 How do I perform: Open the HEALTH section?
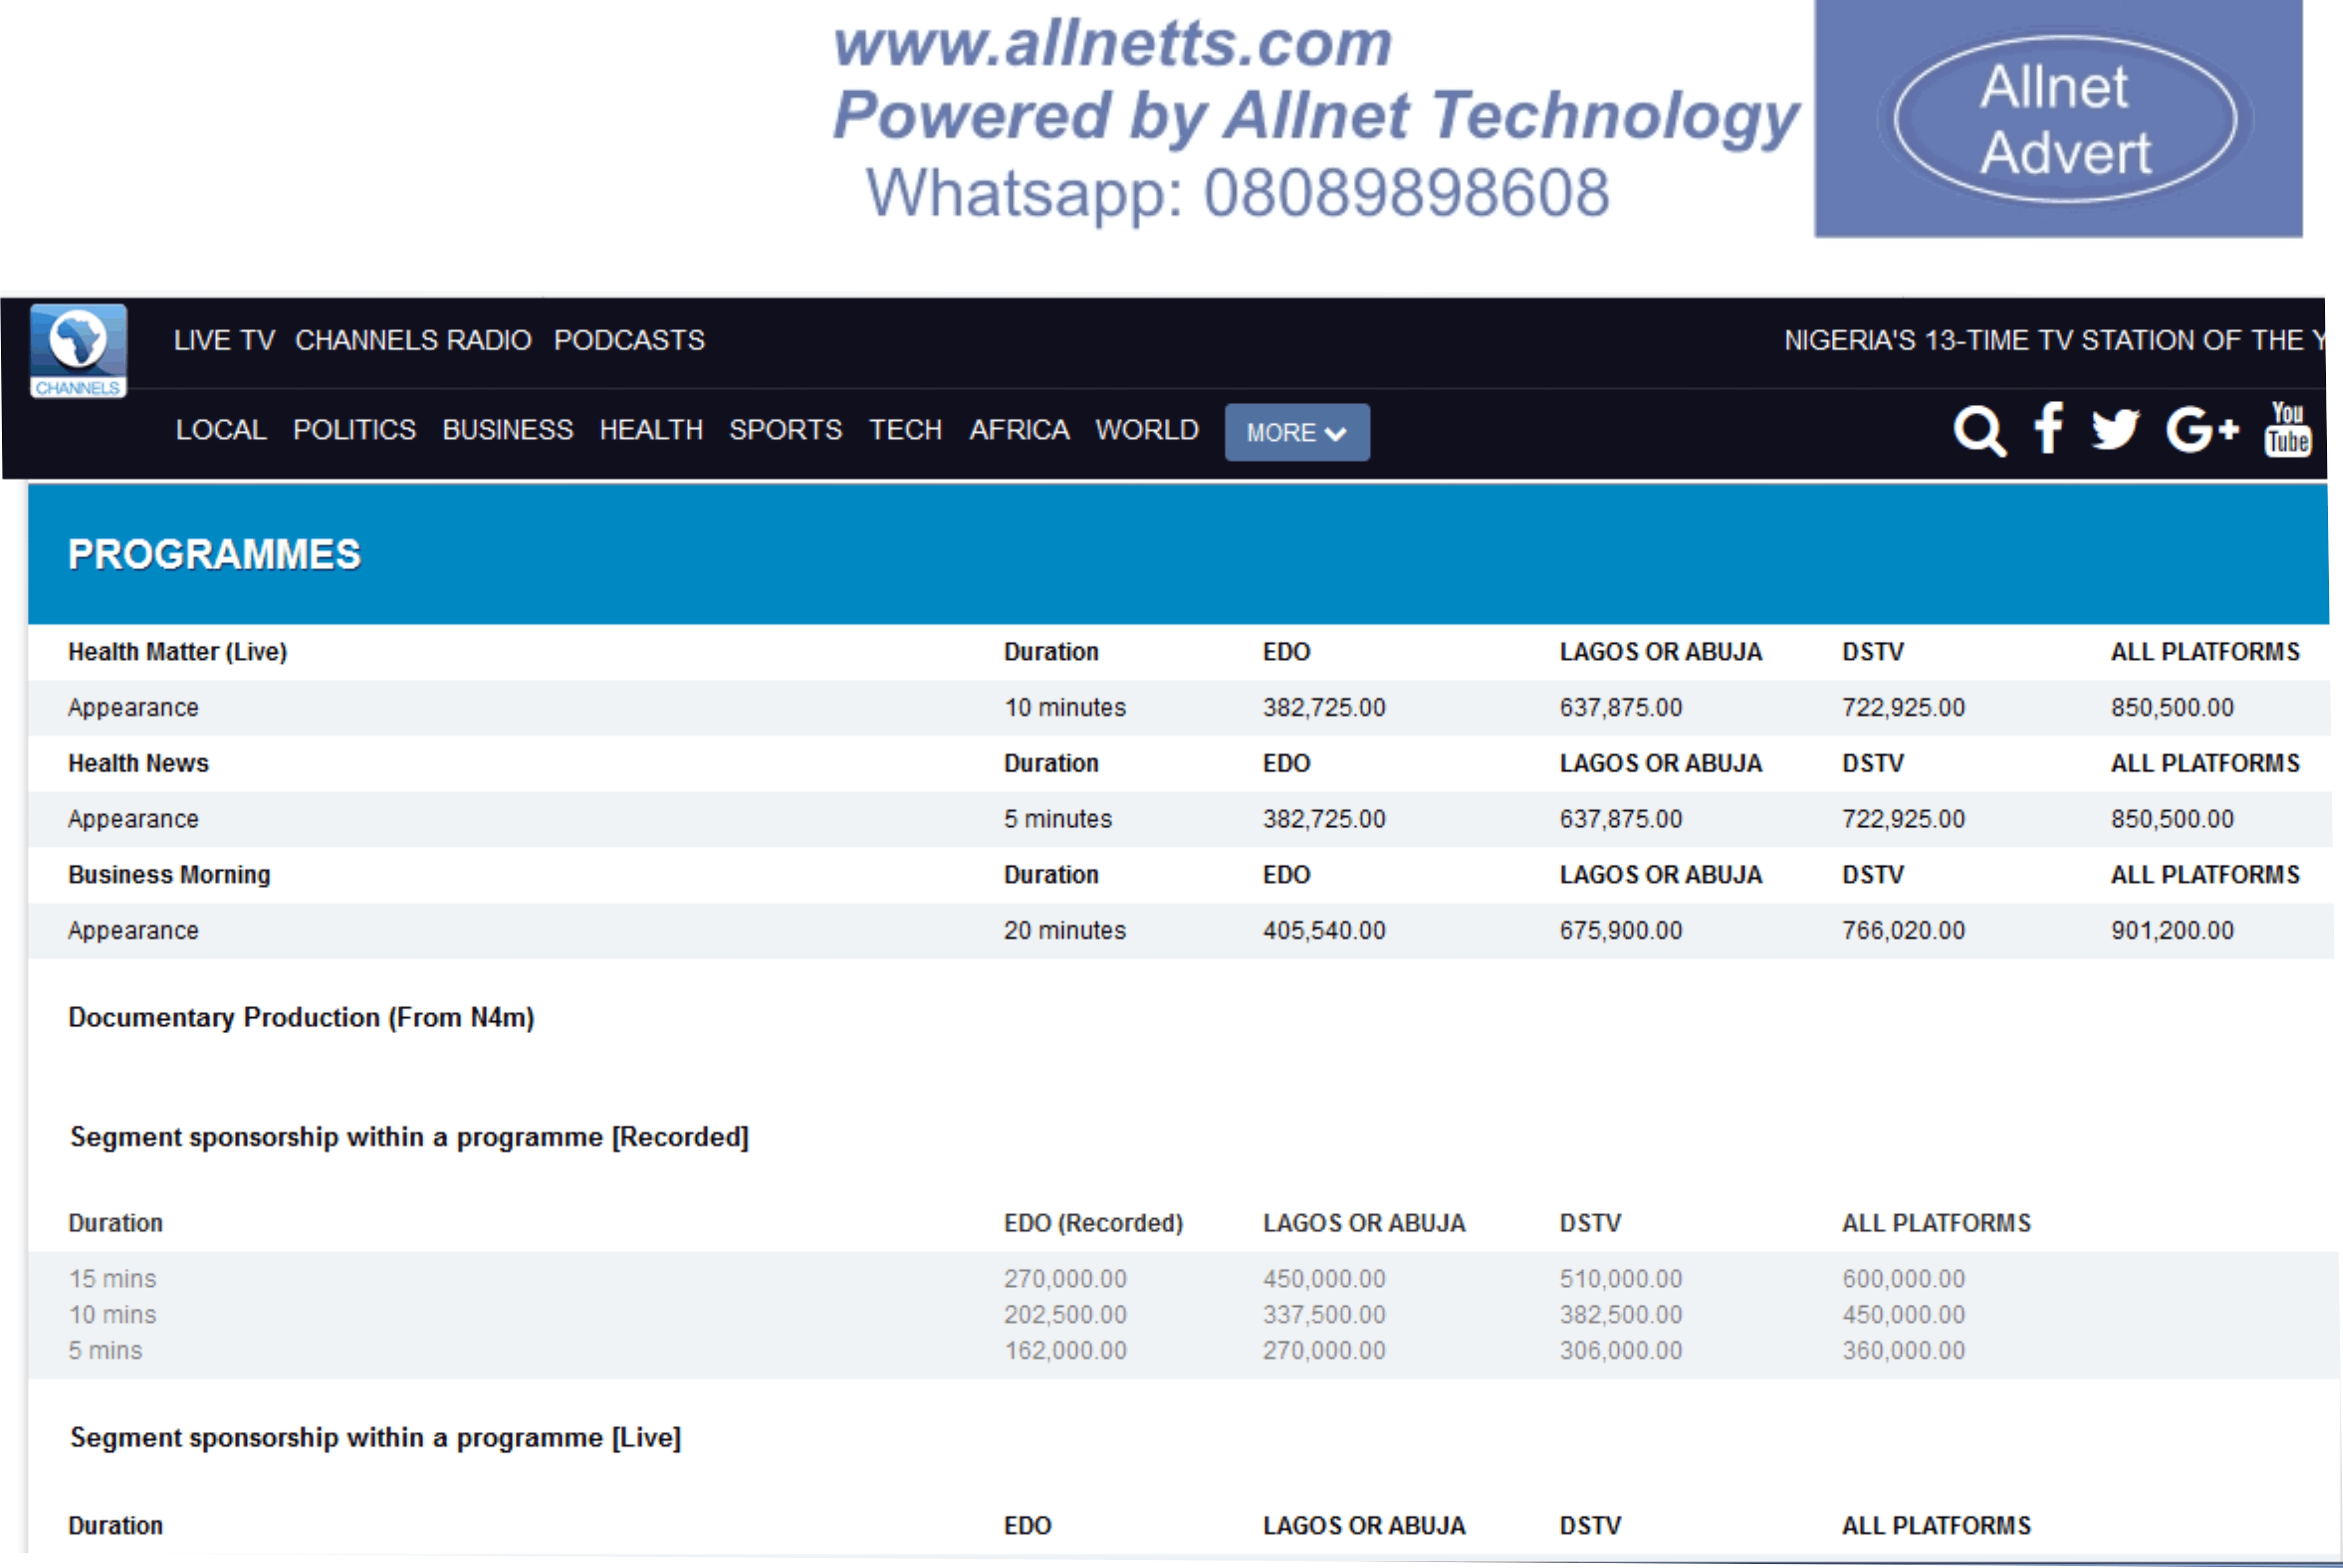pyautogui.click(x=651, y=430)
